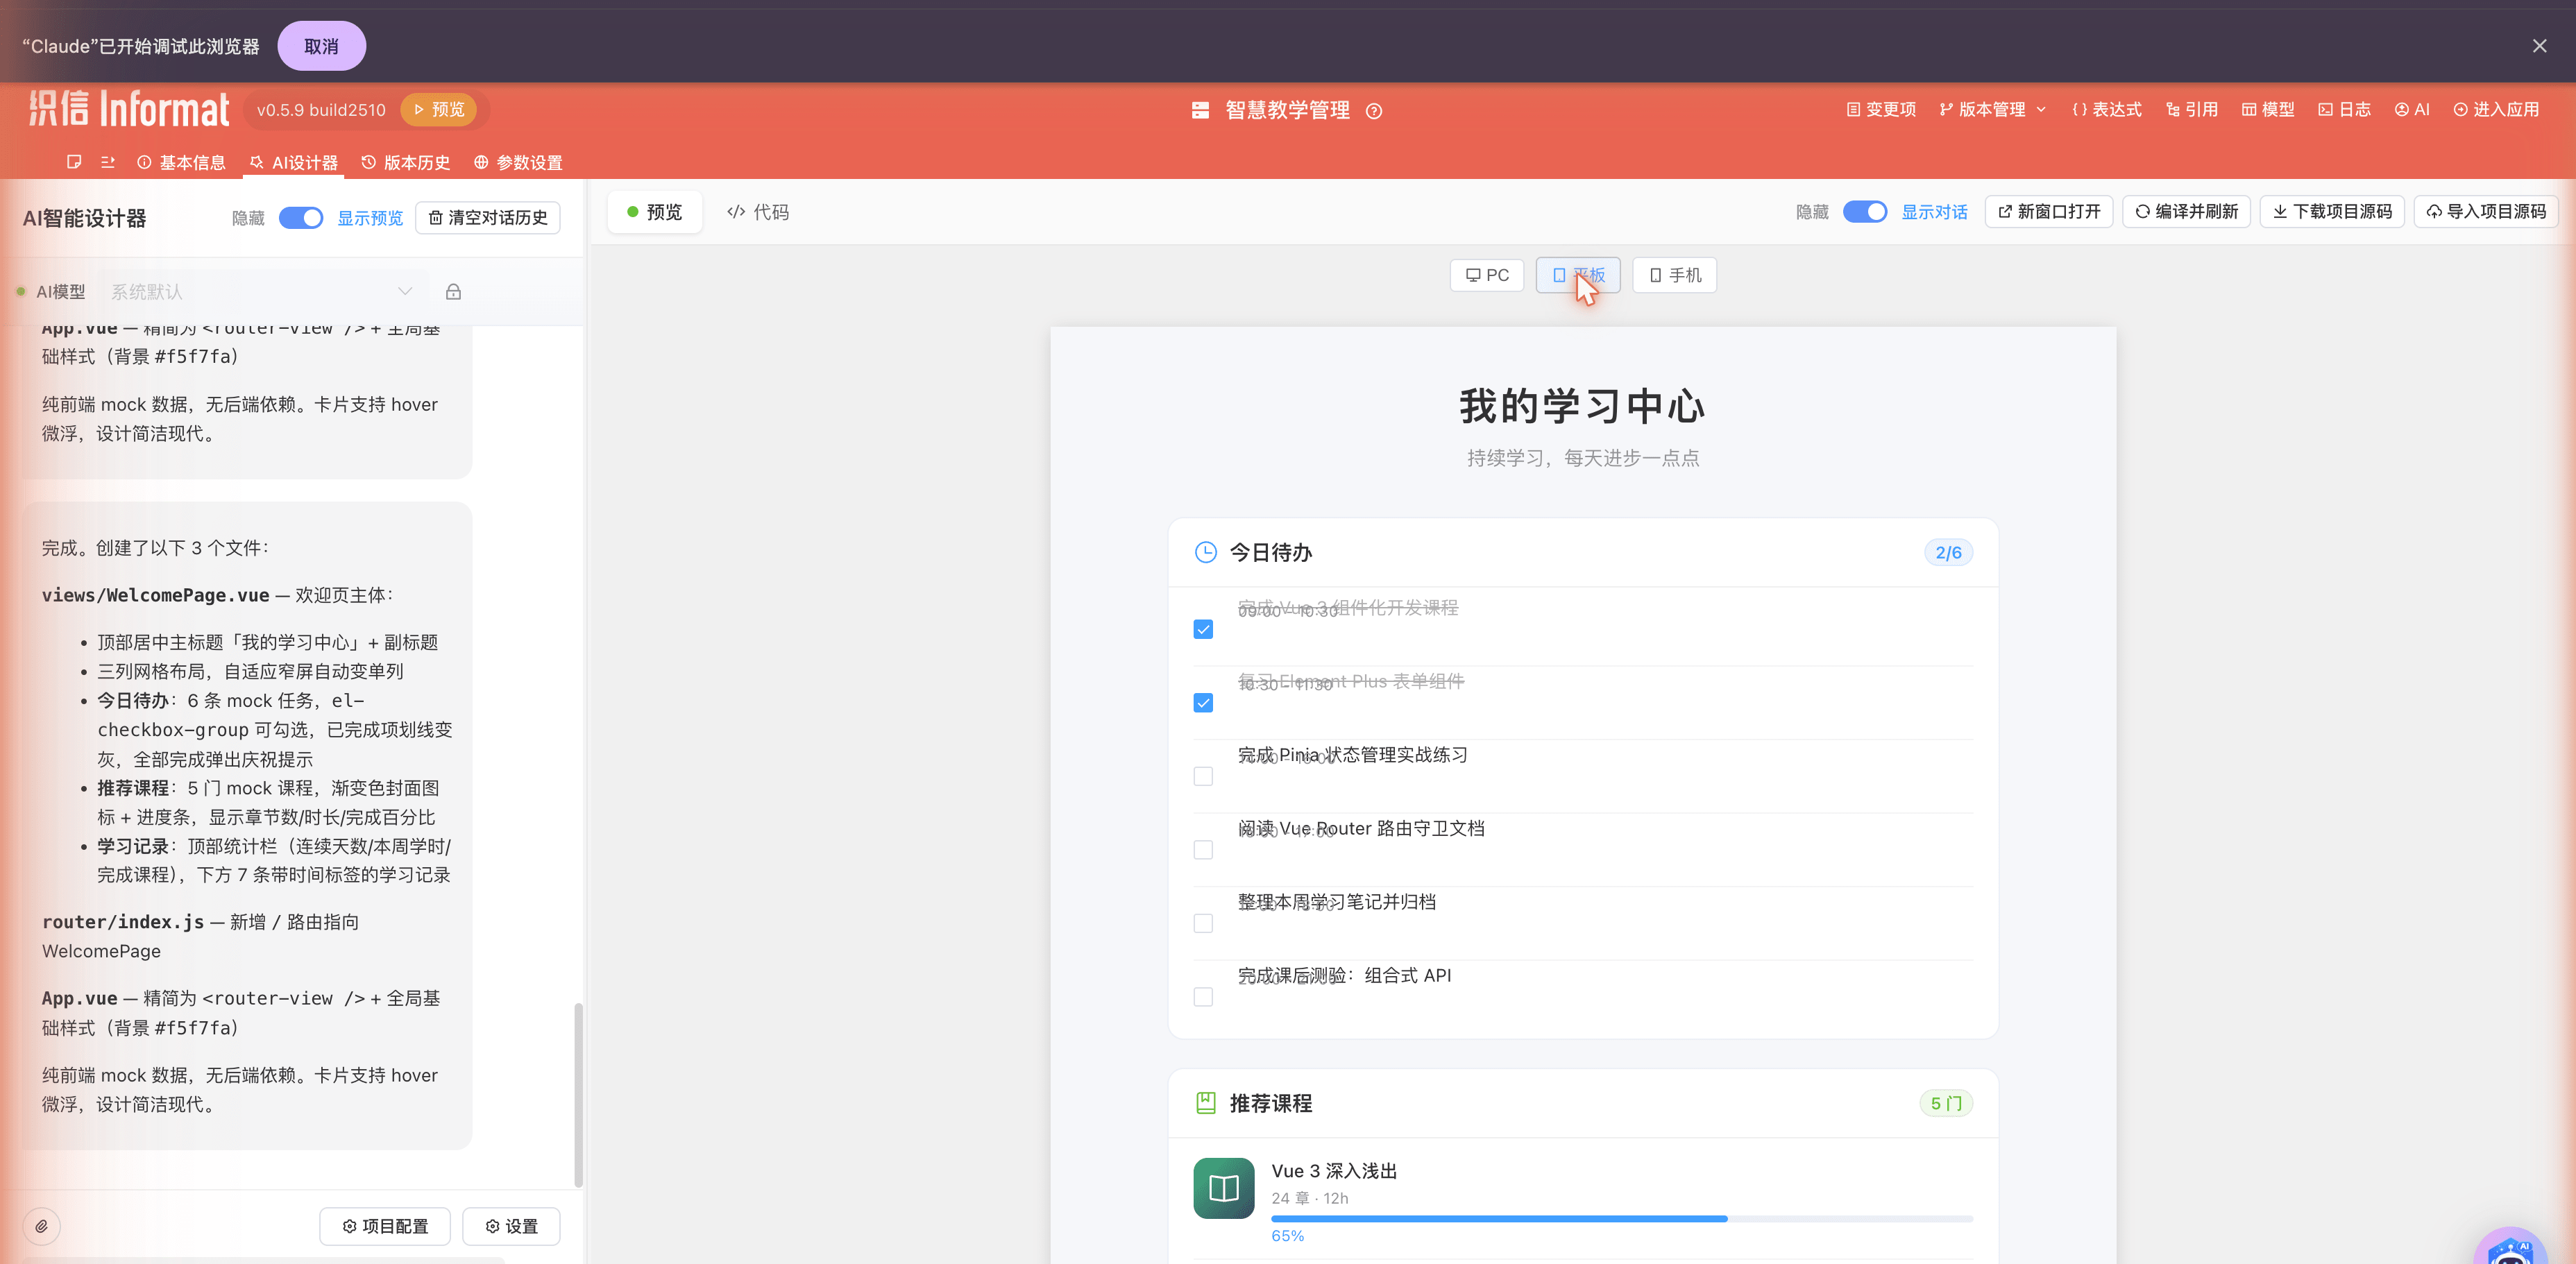Click the collapse list icon beside 基本信息
This screenshot has width=2576, height=1264.
(x=108, y=162)
